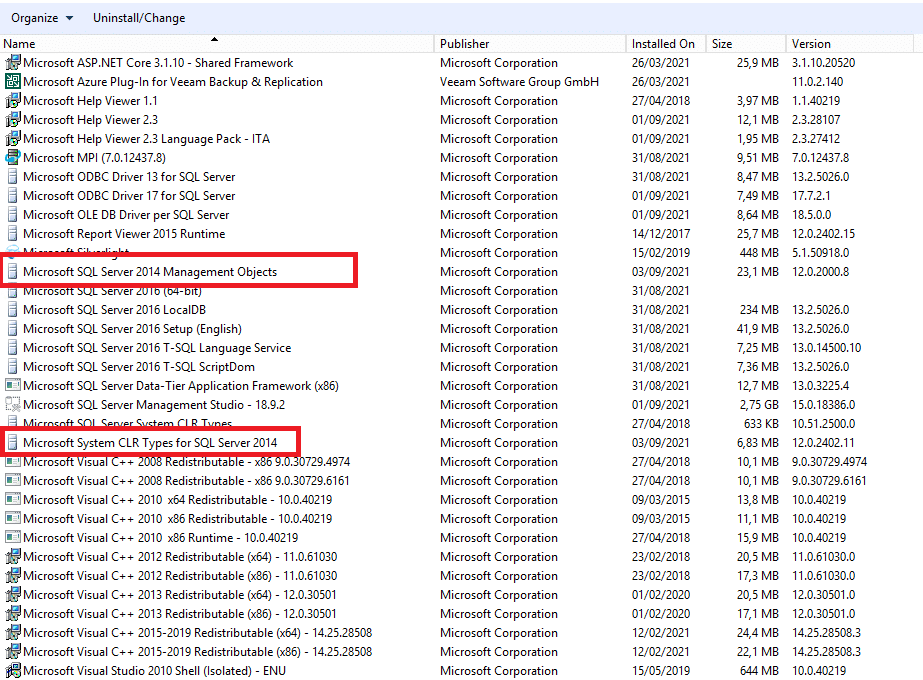
Task: Click the Visual C++ 2010 x64 Redistributable icon
Action: (12, 499)
